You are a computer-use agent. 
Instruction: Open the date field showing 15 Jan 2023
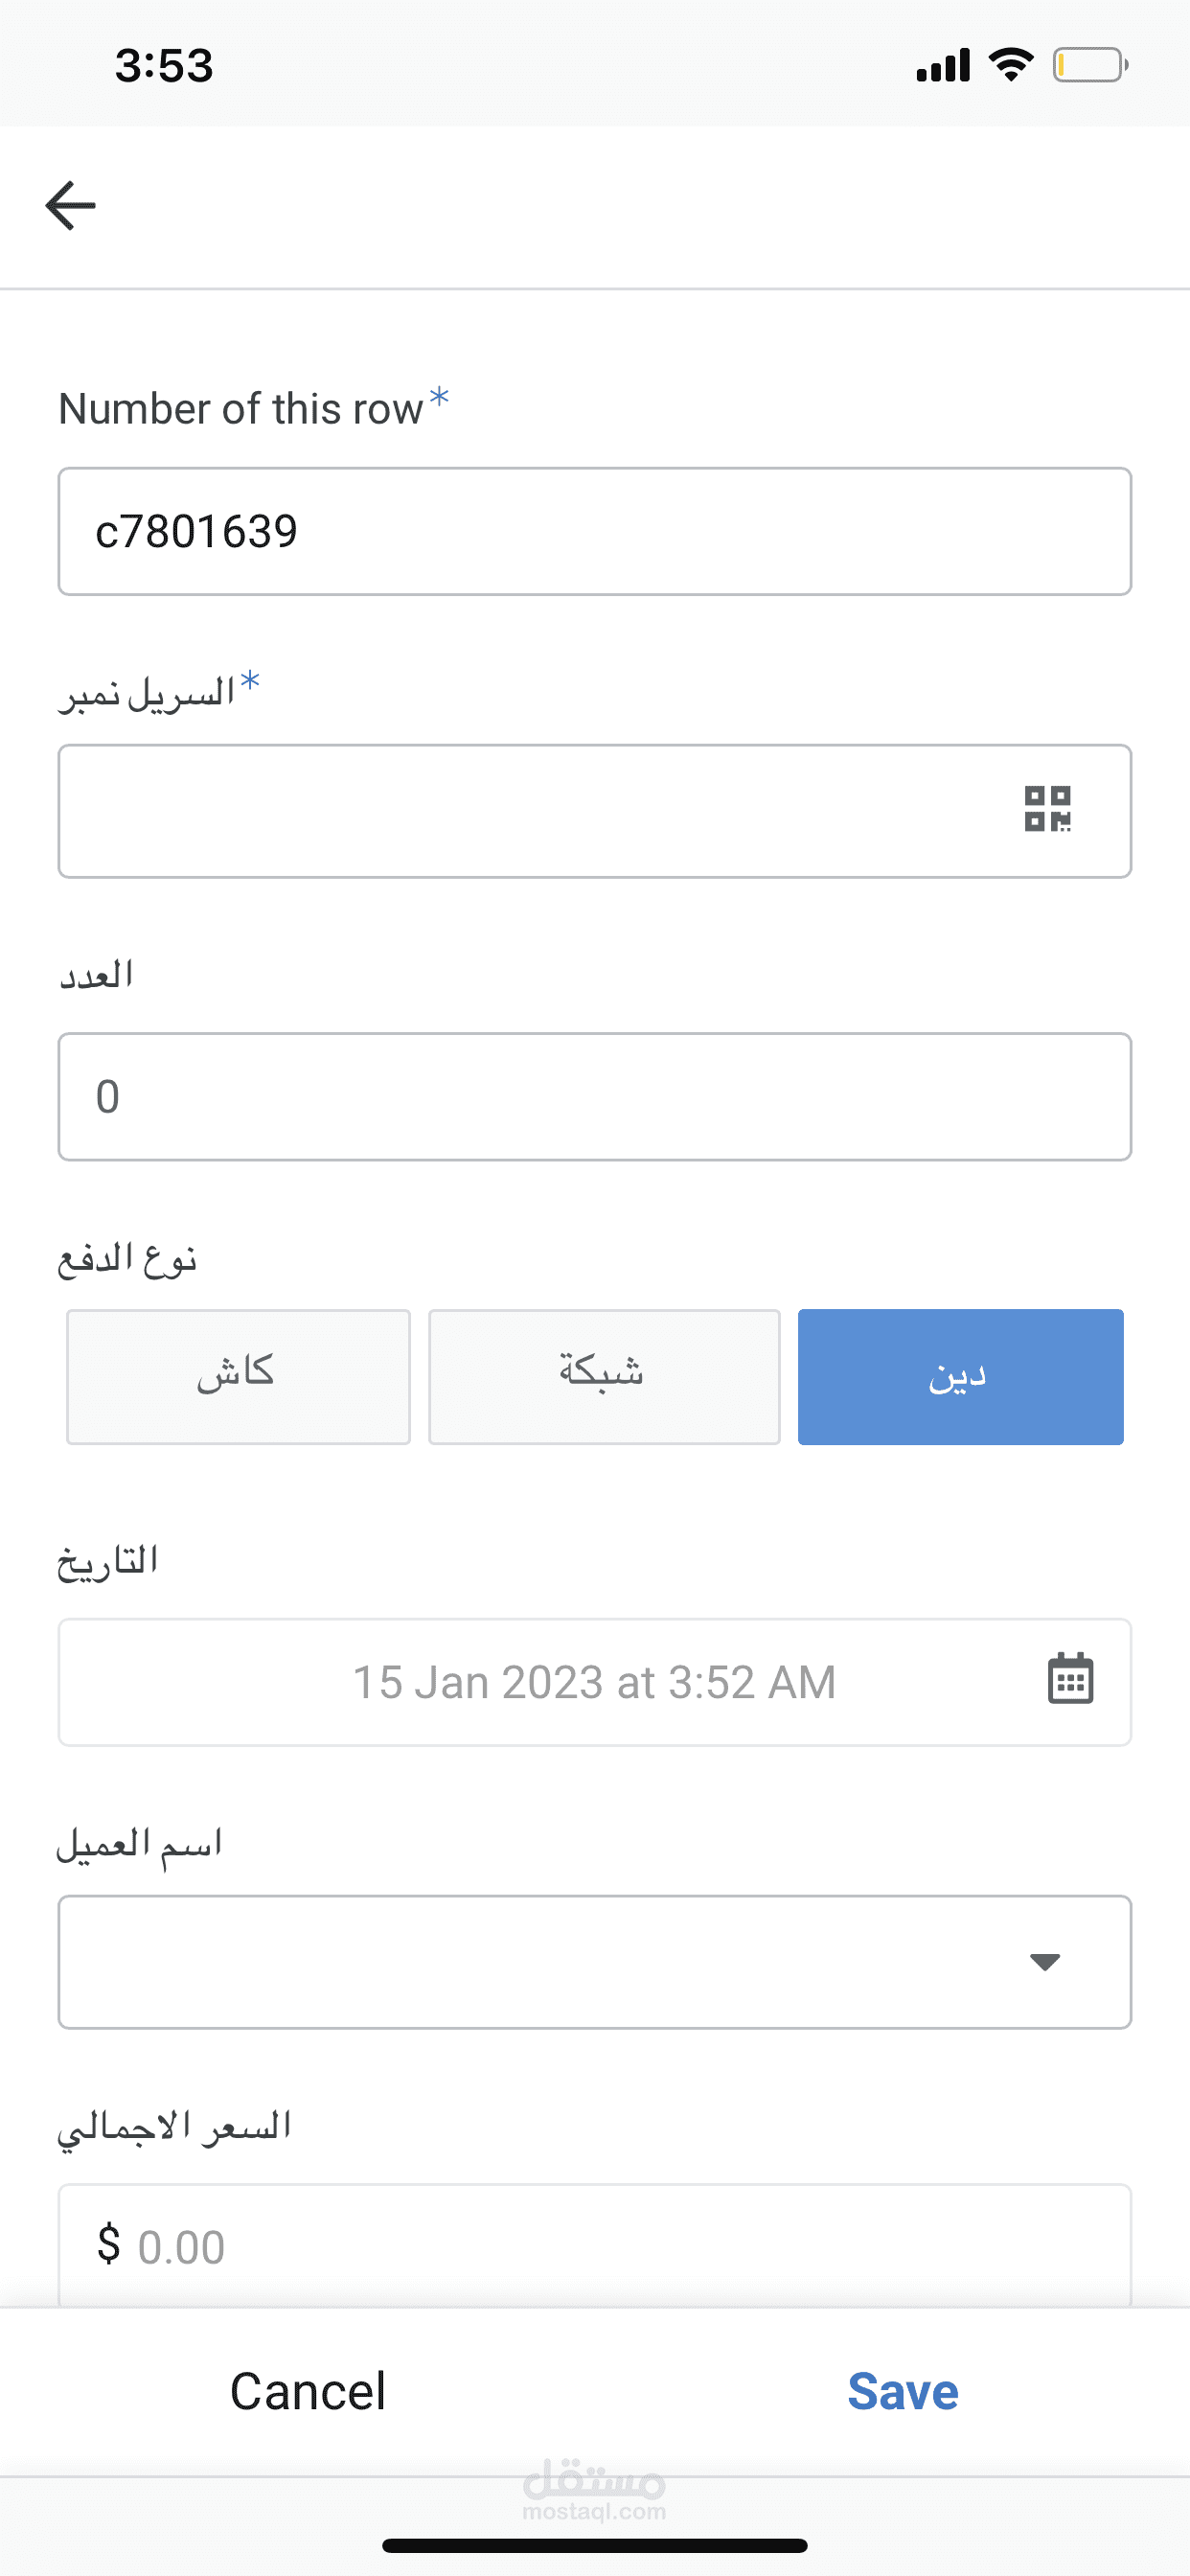594,1682
